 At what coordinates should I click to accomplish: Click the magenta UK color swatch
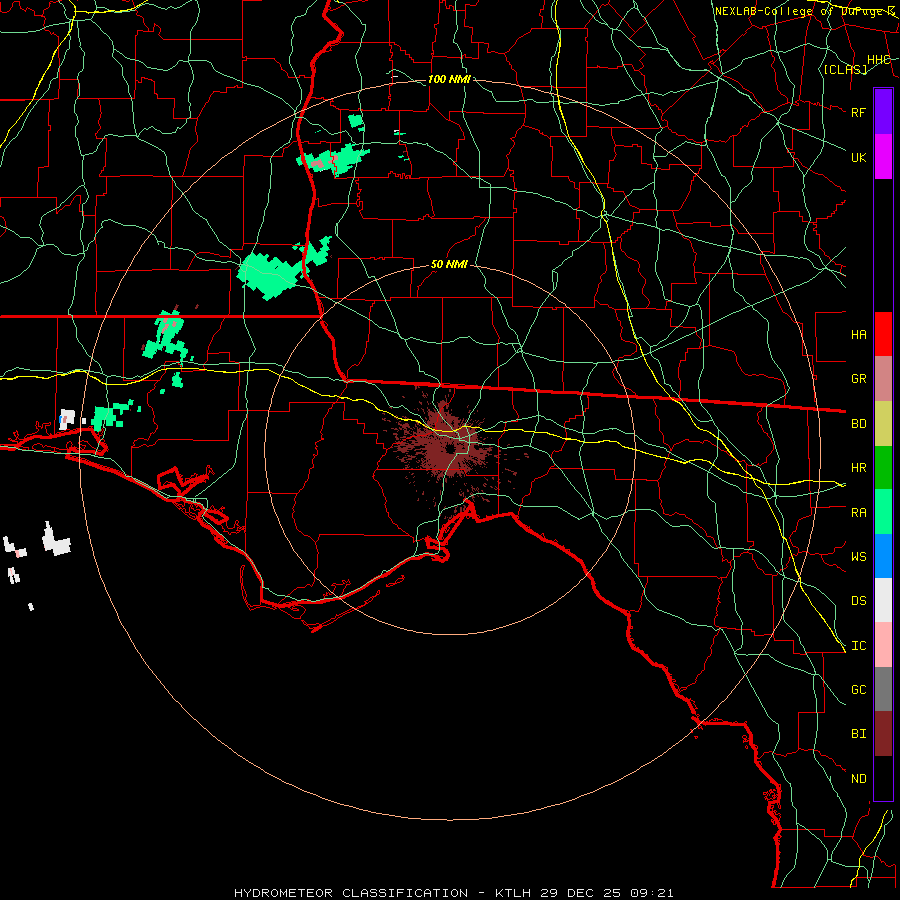[883, 157]
